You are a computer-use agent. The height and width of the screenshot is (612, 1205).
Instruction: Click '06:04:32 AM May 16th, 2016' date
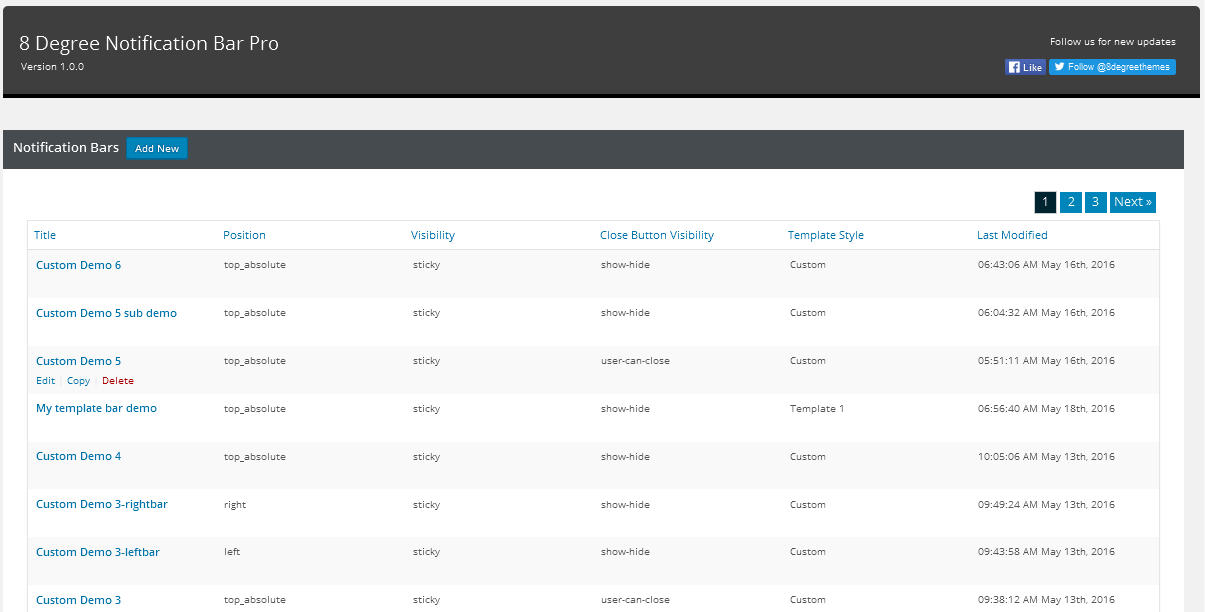coord(1046,313)
